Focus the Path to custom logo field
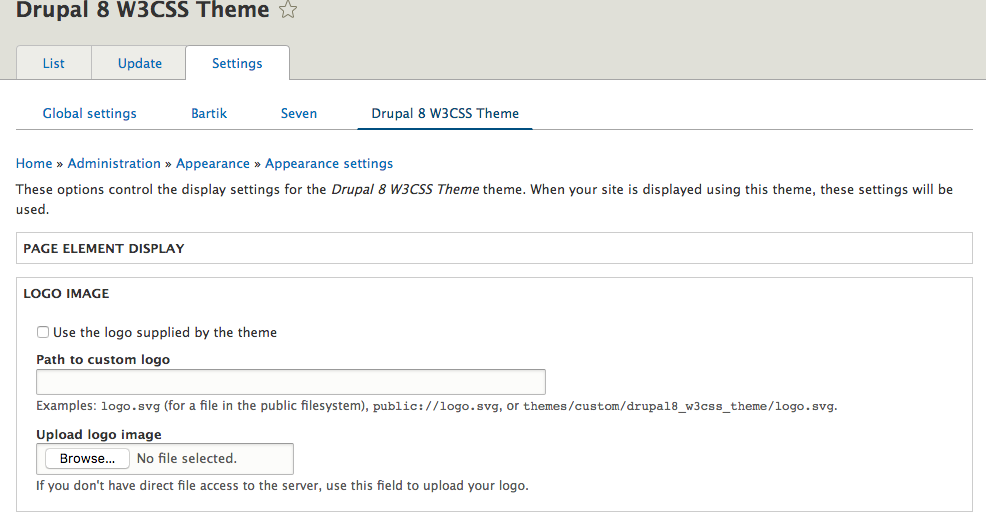 point(291,382)
